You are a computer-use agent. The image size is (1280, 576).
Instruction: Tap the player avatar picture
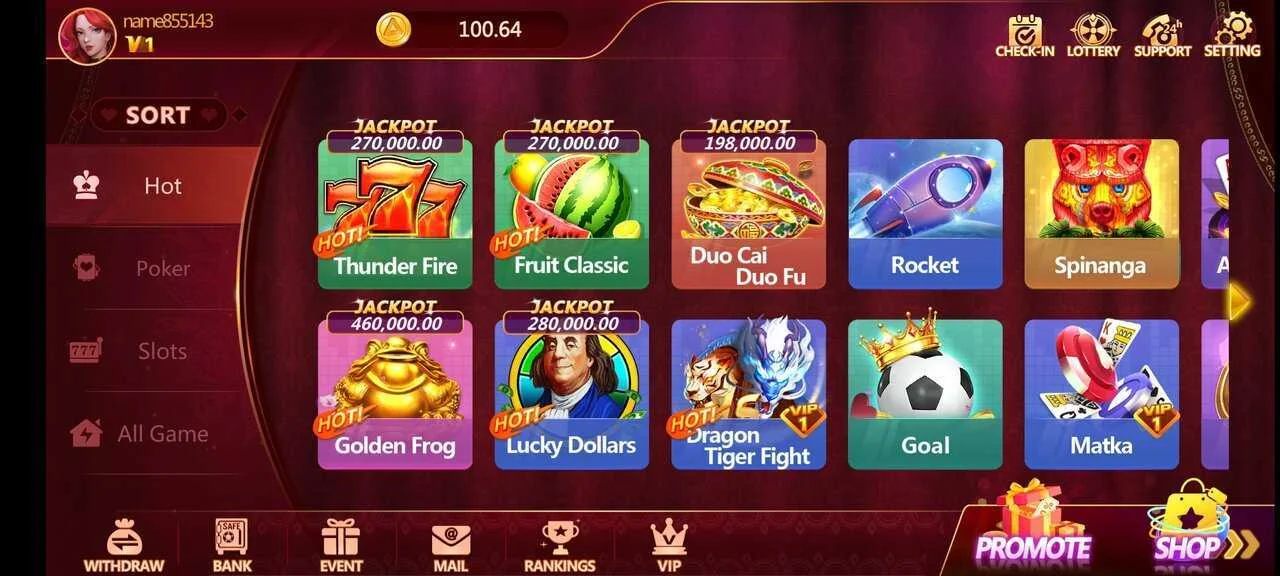click(x=87, y=35)
